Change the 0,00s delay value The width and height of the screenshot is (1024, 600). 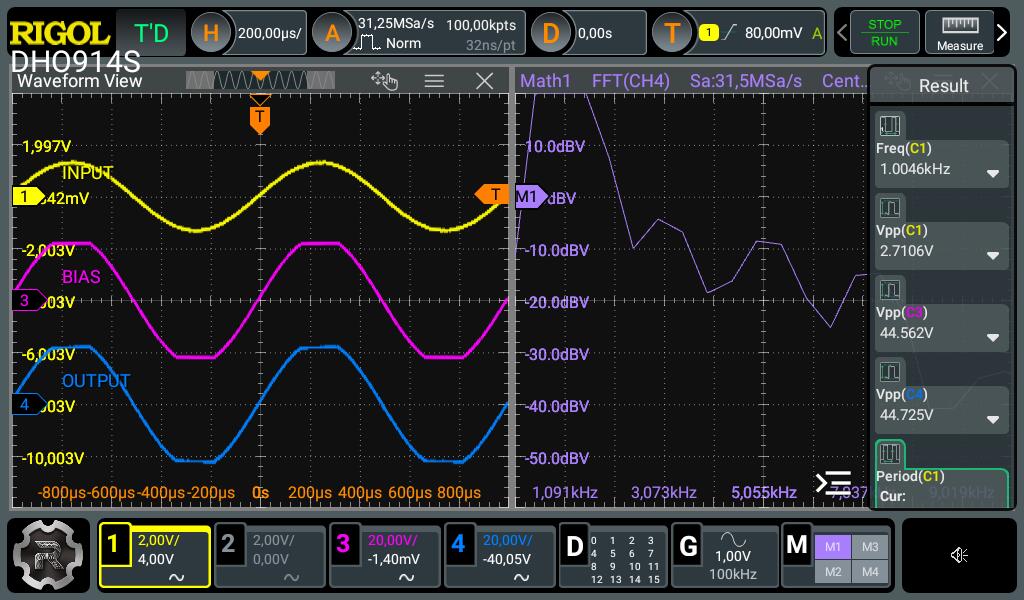coord(594,33)
